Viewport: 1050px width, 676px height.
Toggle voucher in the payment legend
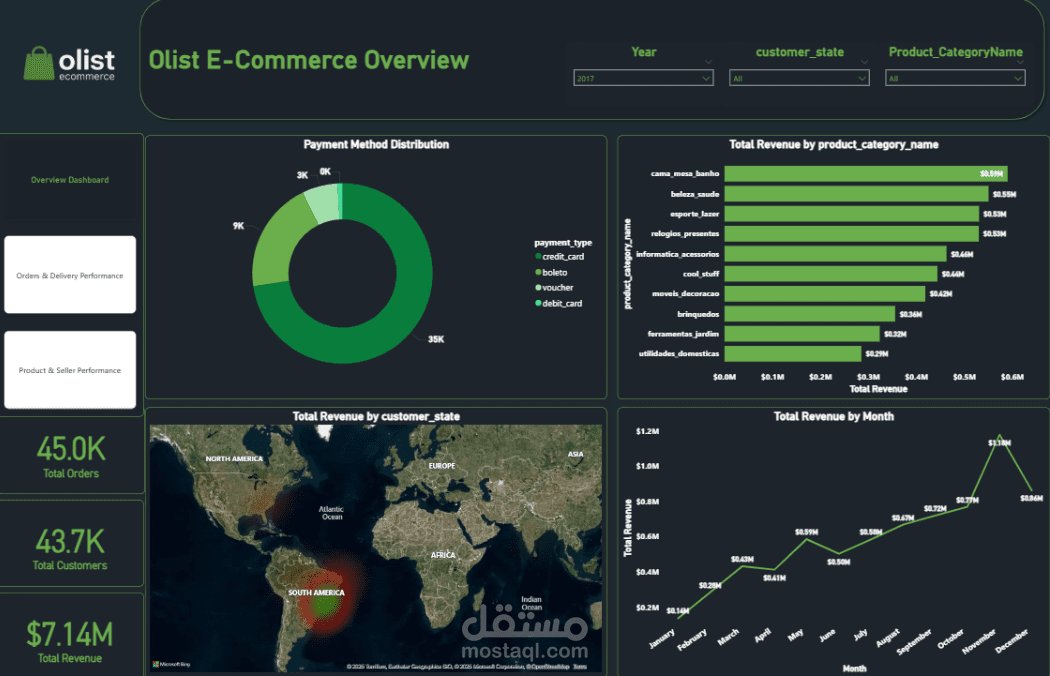[558, 287]
